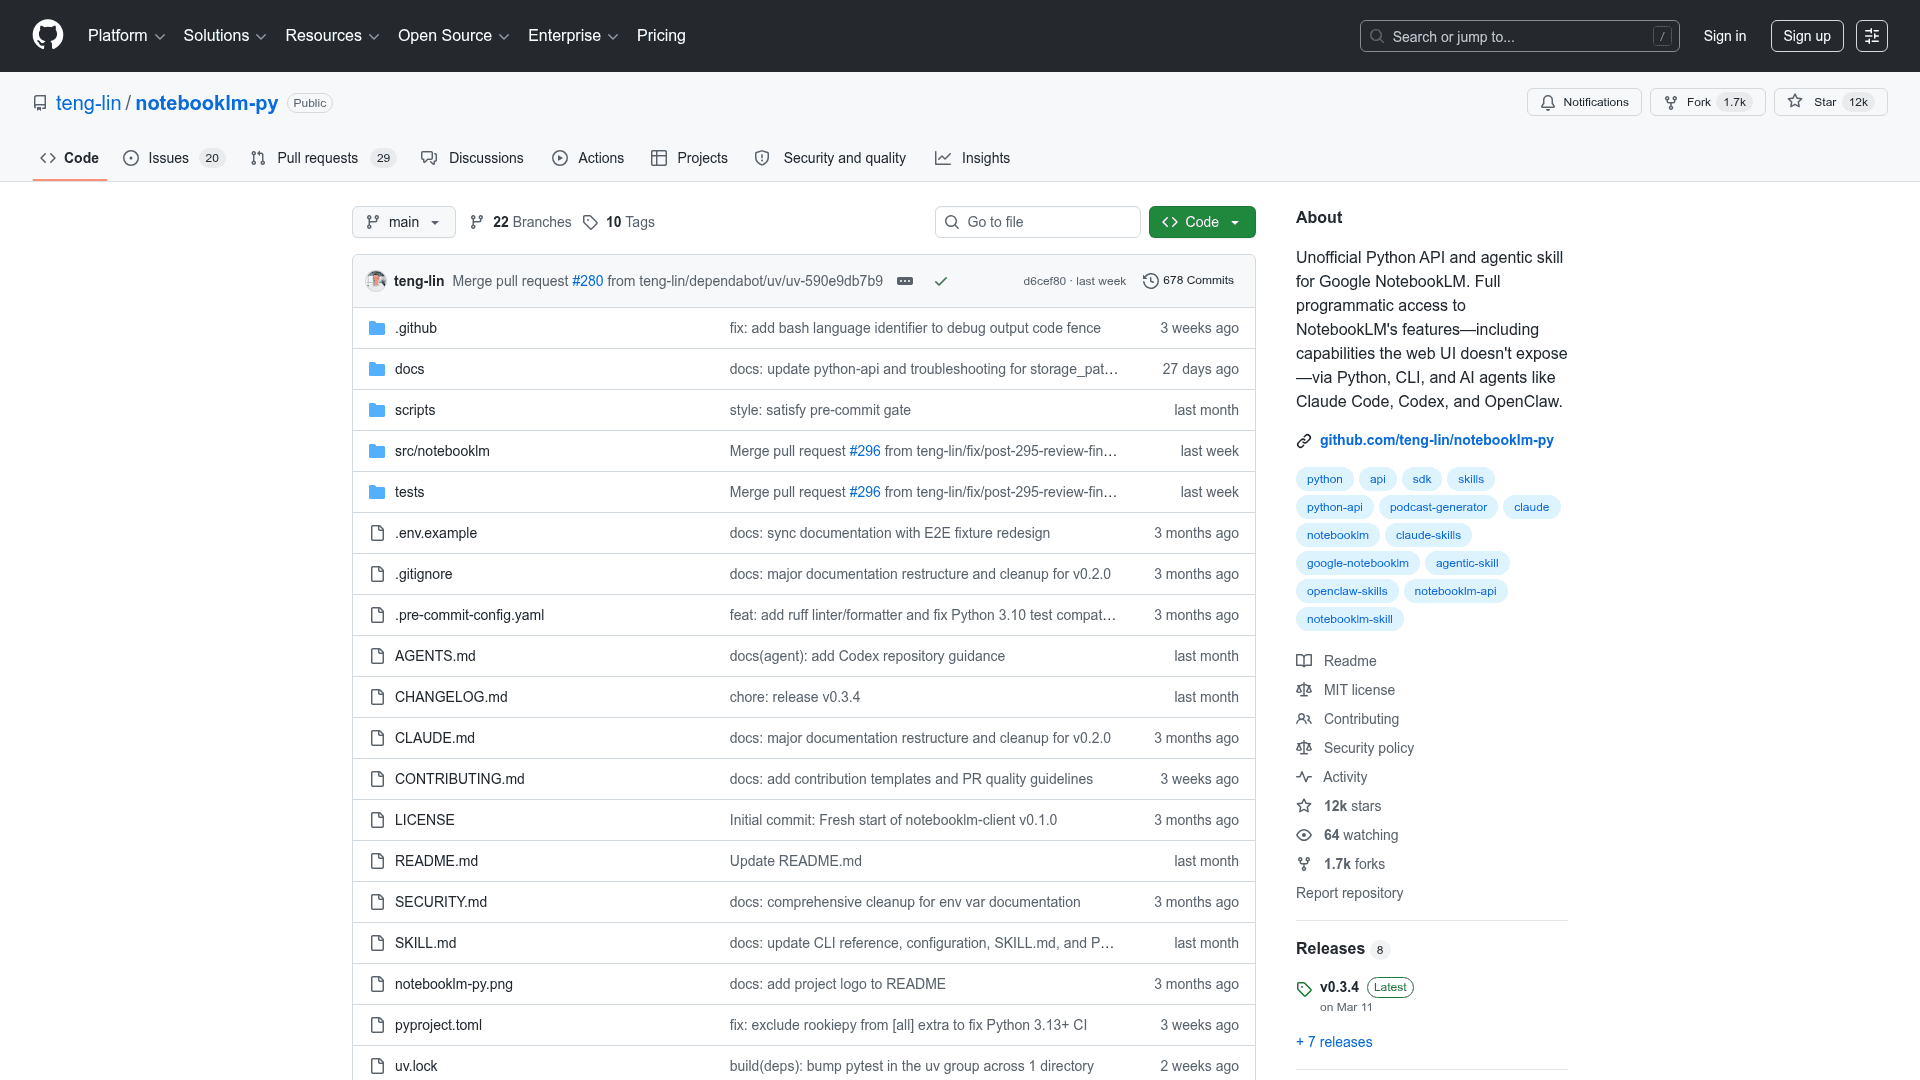Open the Platform navigation menu

(x=126, y=36)
